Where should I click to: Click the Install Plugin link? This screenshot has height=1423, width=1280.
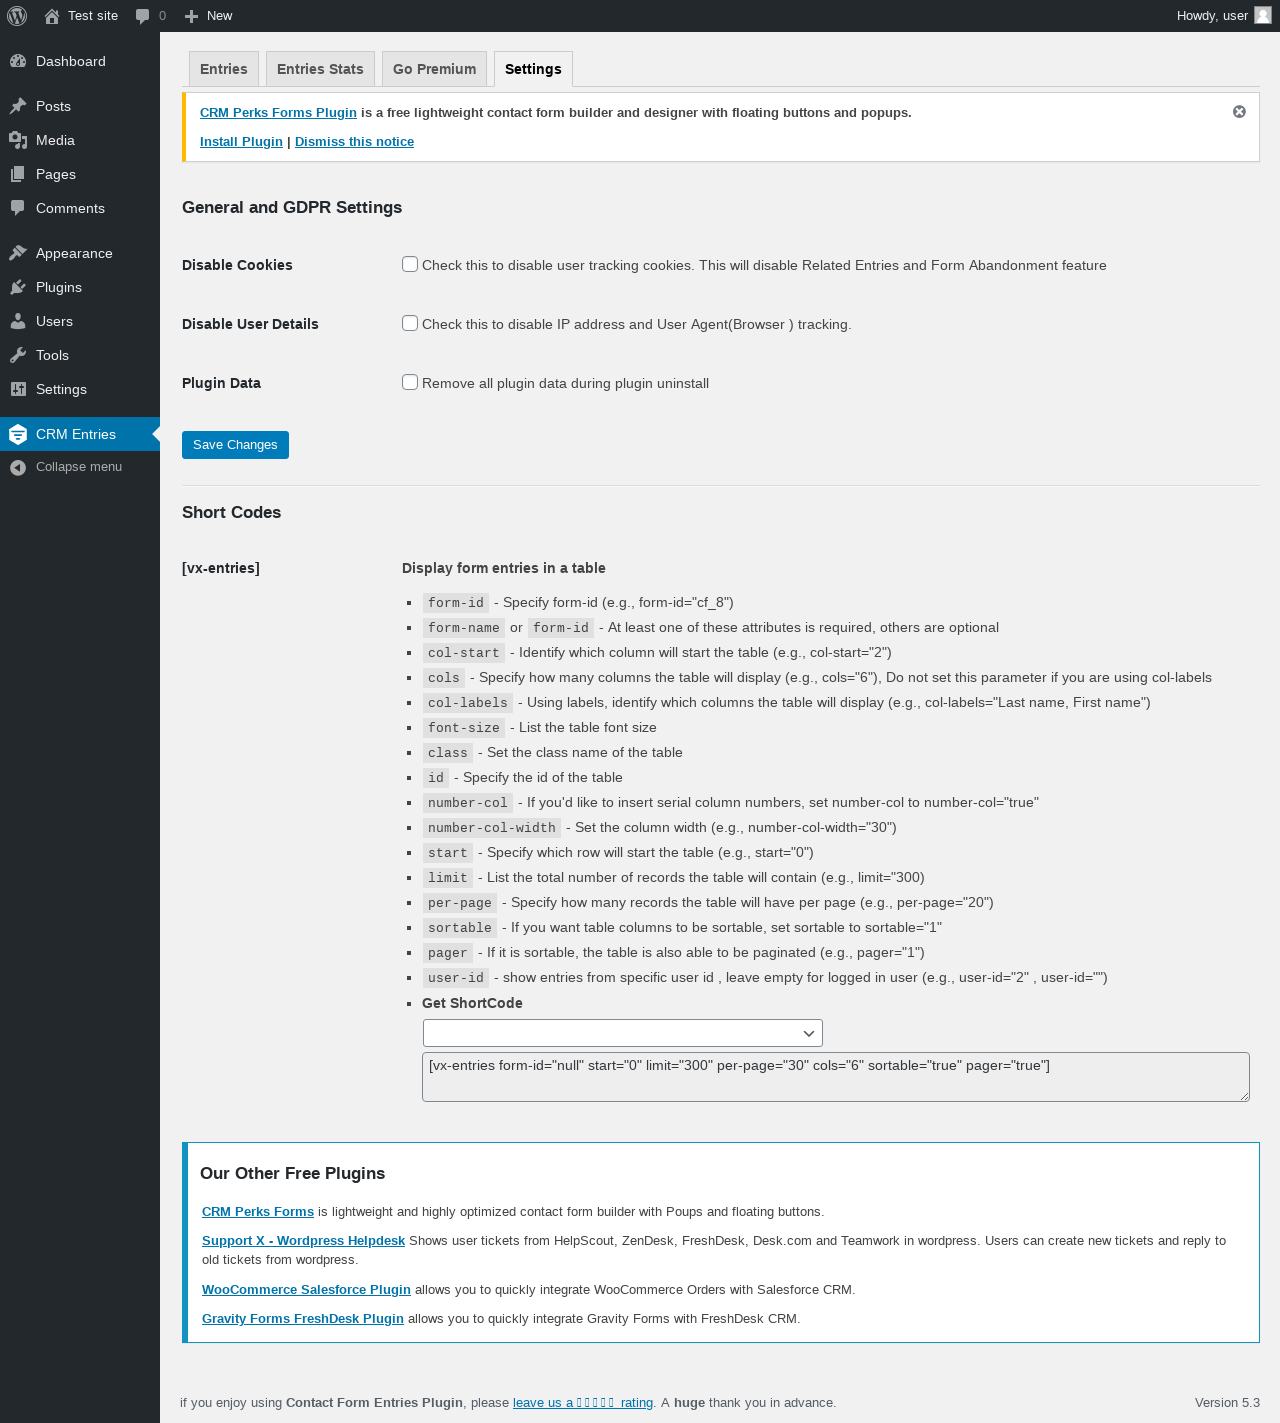pyautogui.click(x=241, y=141)
